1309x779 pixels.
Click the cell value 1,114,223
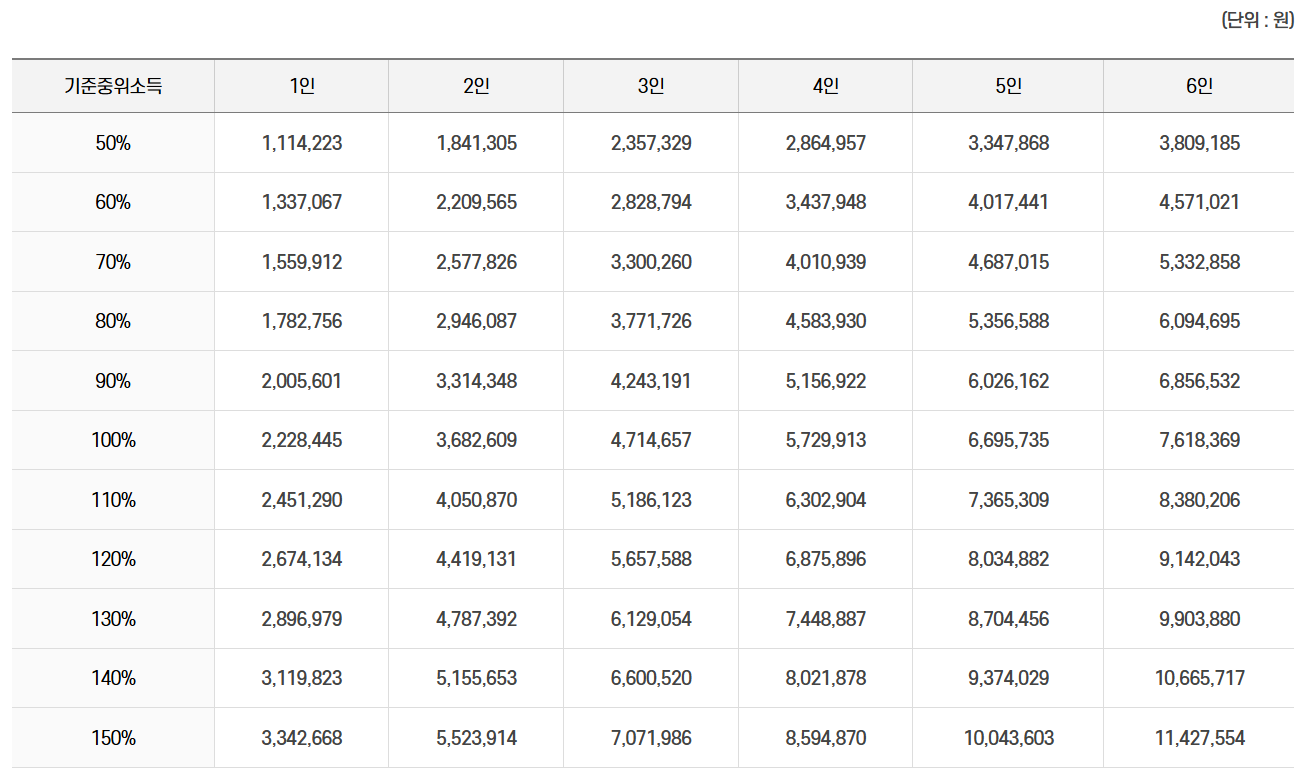point(302,143)
